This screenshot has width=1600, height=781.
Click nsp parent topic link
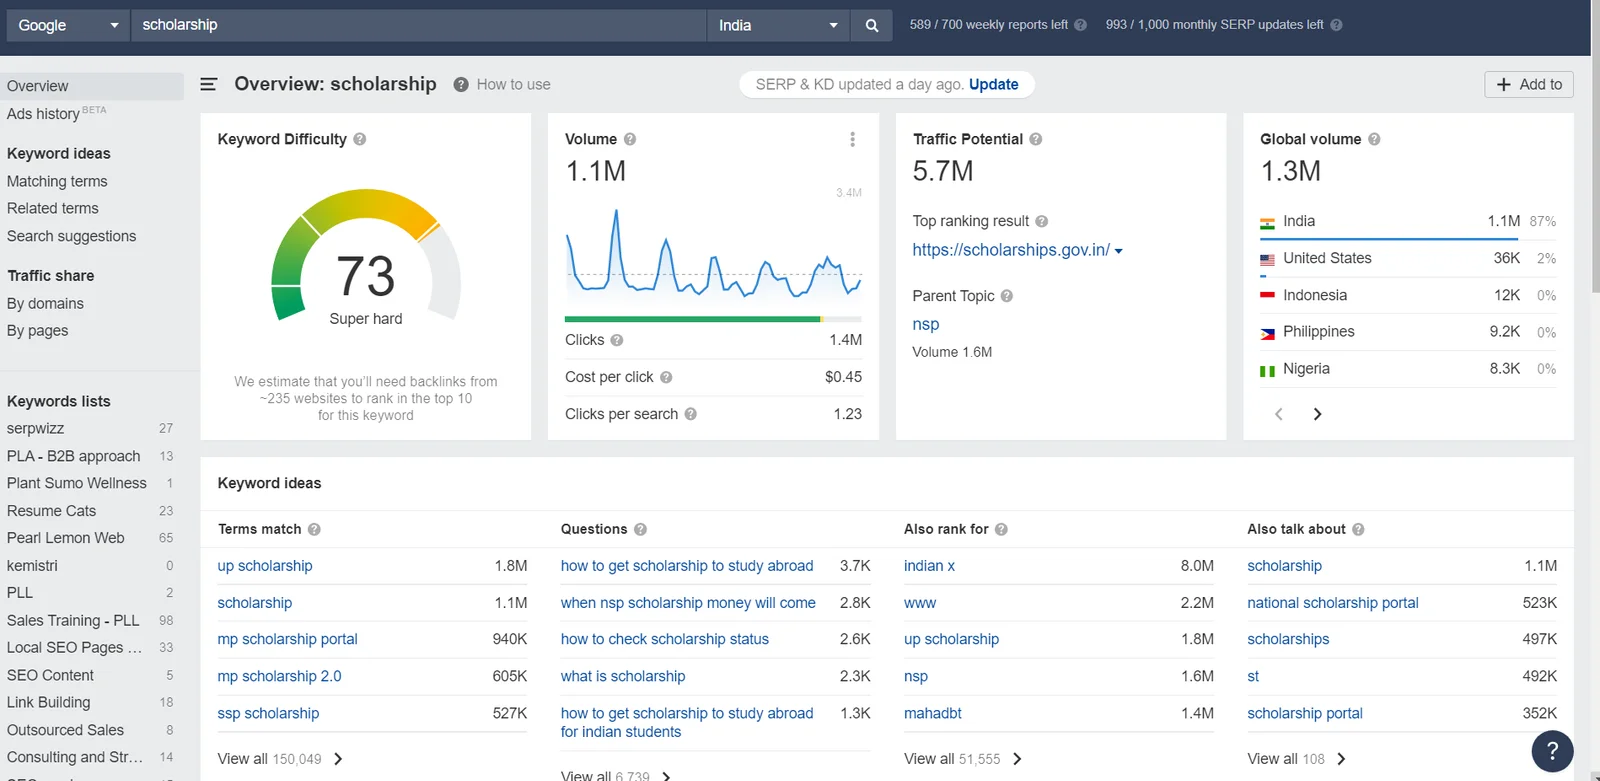(926, 324)
